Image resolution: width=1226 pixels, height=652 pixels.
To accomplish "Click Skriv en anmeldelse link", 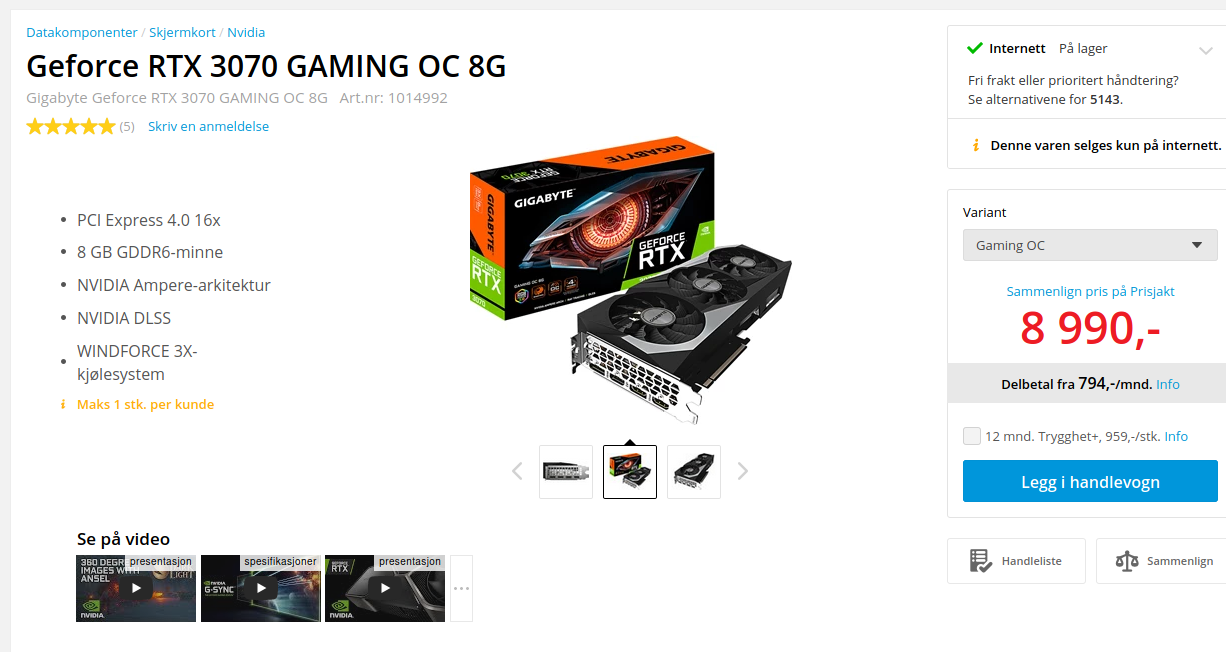I will (208, 126).
